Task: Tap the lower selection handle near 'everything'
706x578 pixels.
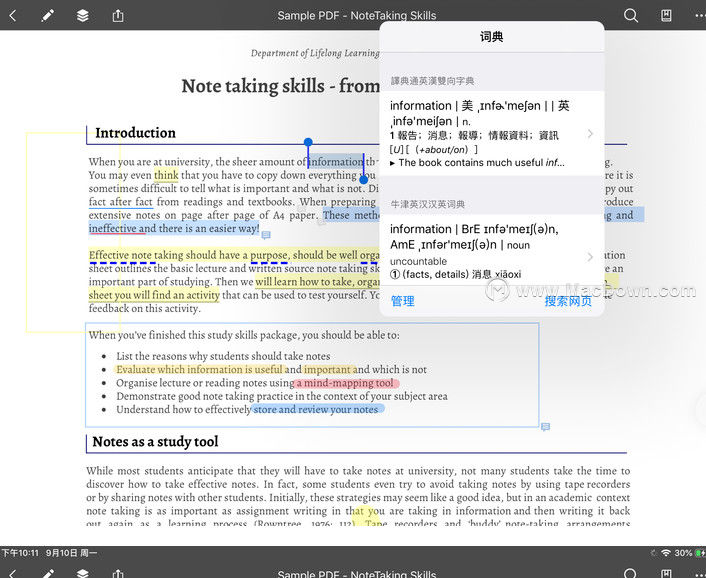Action: tap(364, 180)
